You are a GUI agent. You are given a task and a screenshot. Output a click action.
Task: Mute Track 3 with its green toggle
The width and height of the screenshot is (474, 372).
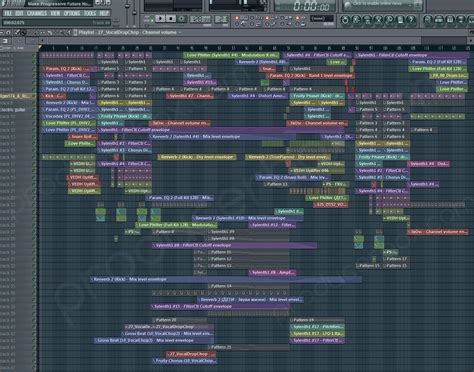[x=34, y=69]
